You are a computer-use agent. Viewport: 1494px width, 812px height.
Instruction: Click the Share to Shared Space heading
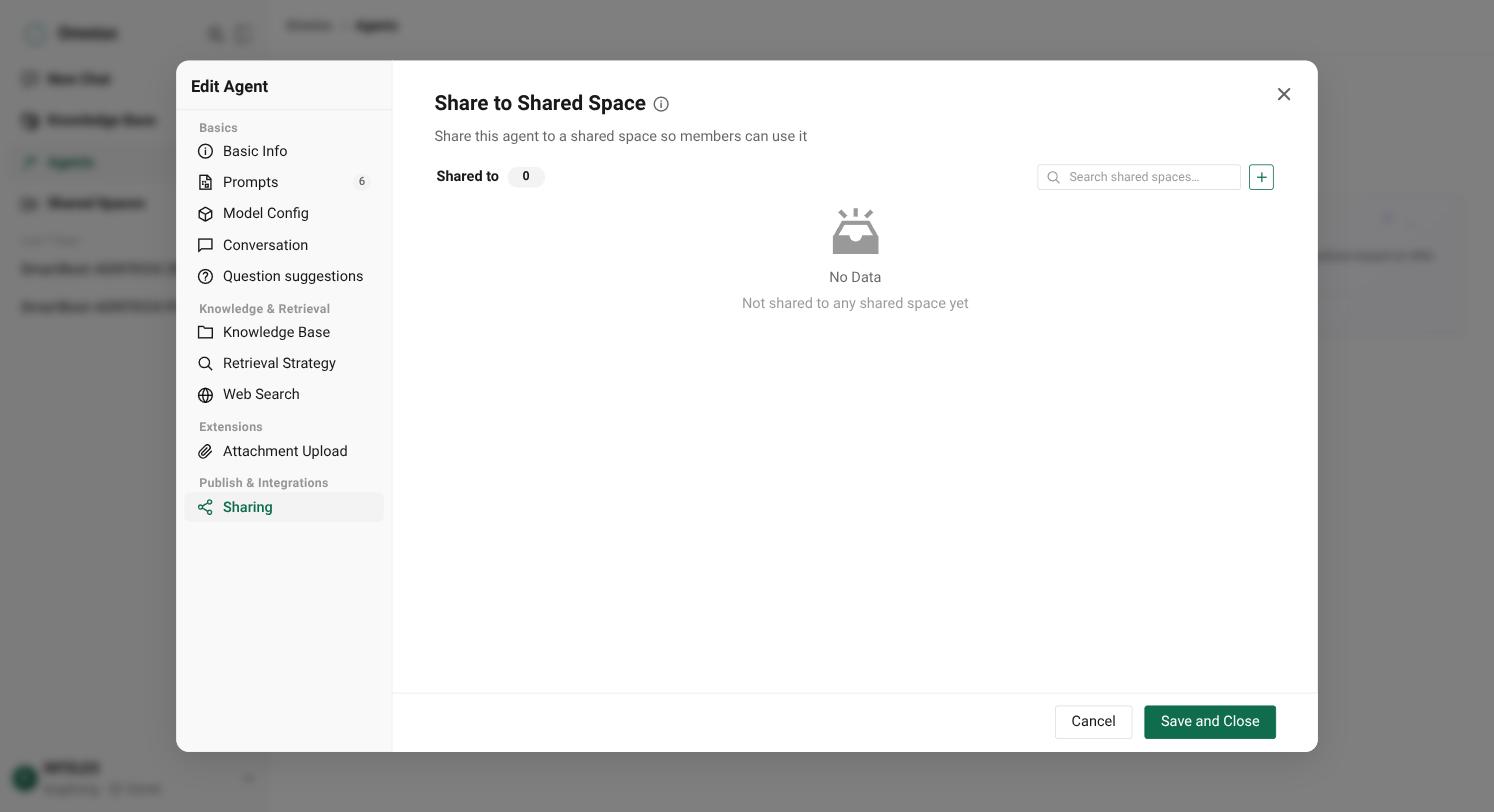(540, 104)
